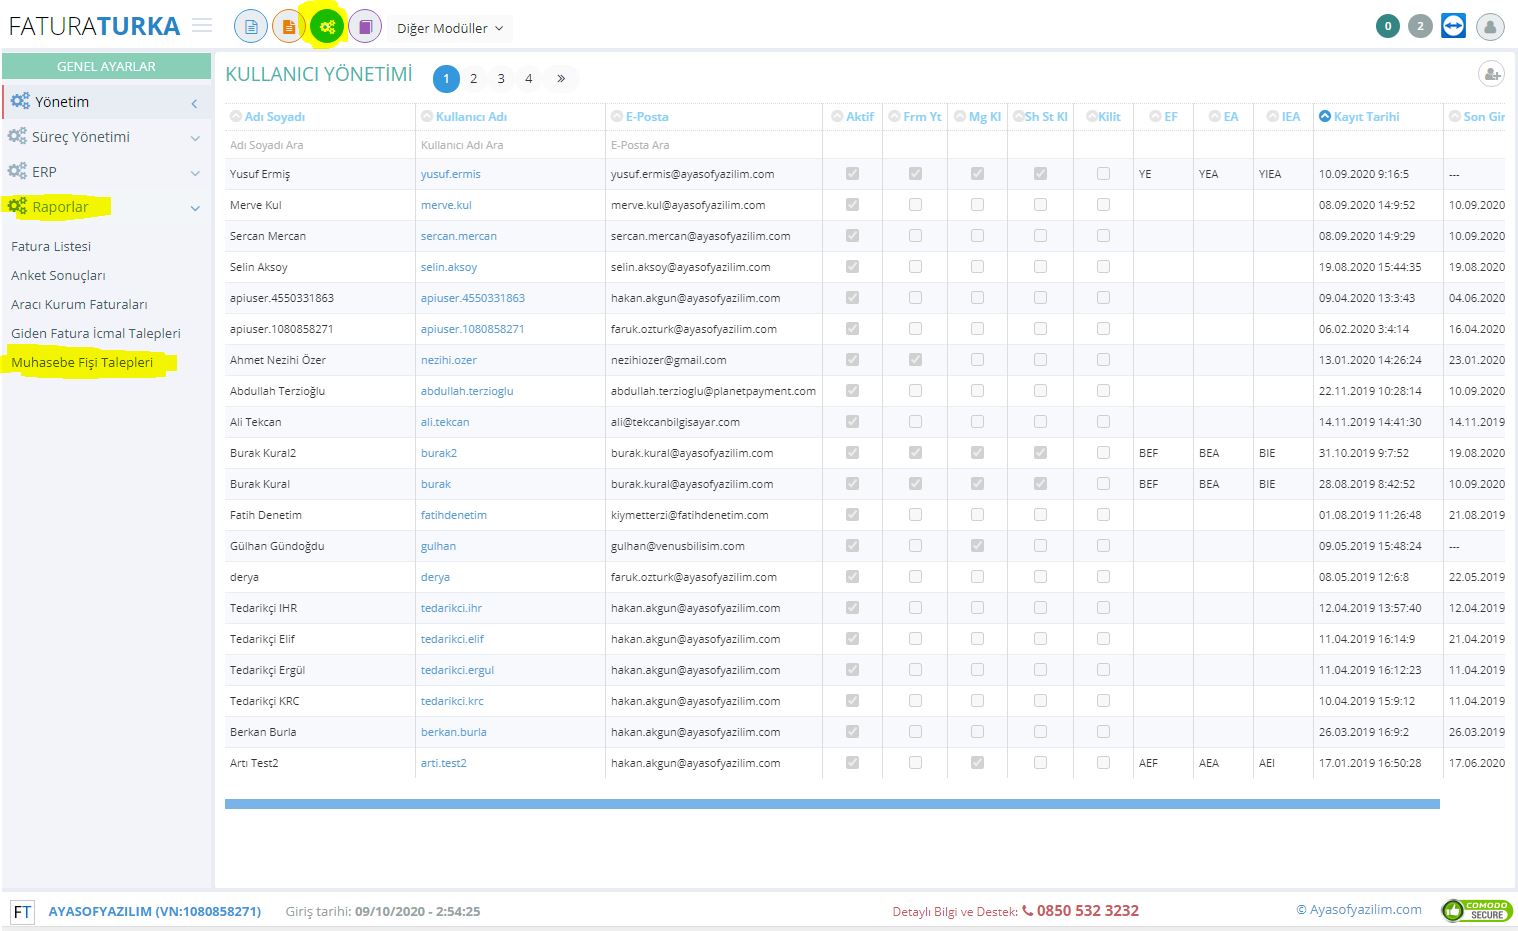Screen dimensions: 1518x931
Task: Toggle Mg Kl checkbox for Selin Aksoy
Action: (x=977, y=267)
